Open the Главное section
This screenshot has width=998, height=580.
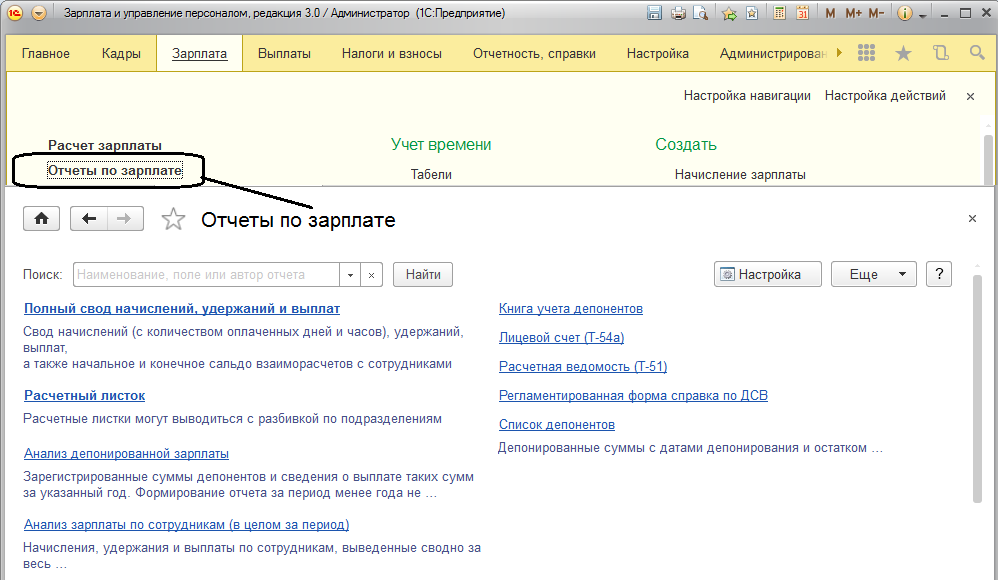click(x=46, y=53)
